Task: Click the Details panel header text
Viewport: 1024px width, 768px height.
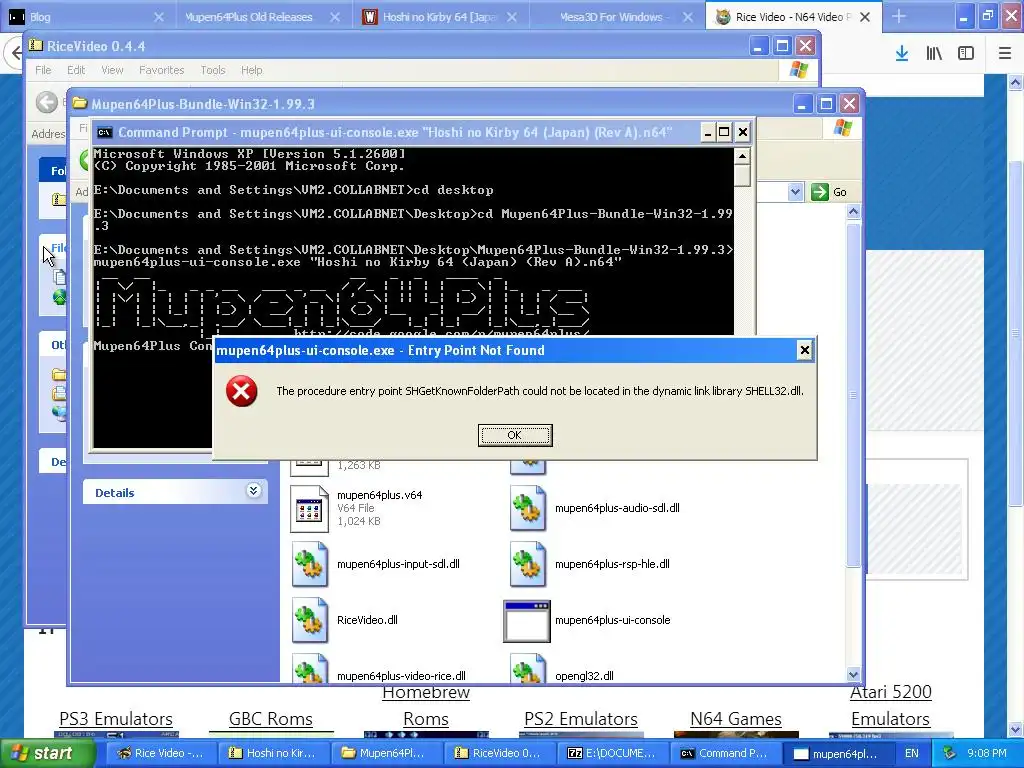Action: click(115, 493)
